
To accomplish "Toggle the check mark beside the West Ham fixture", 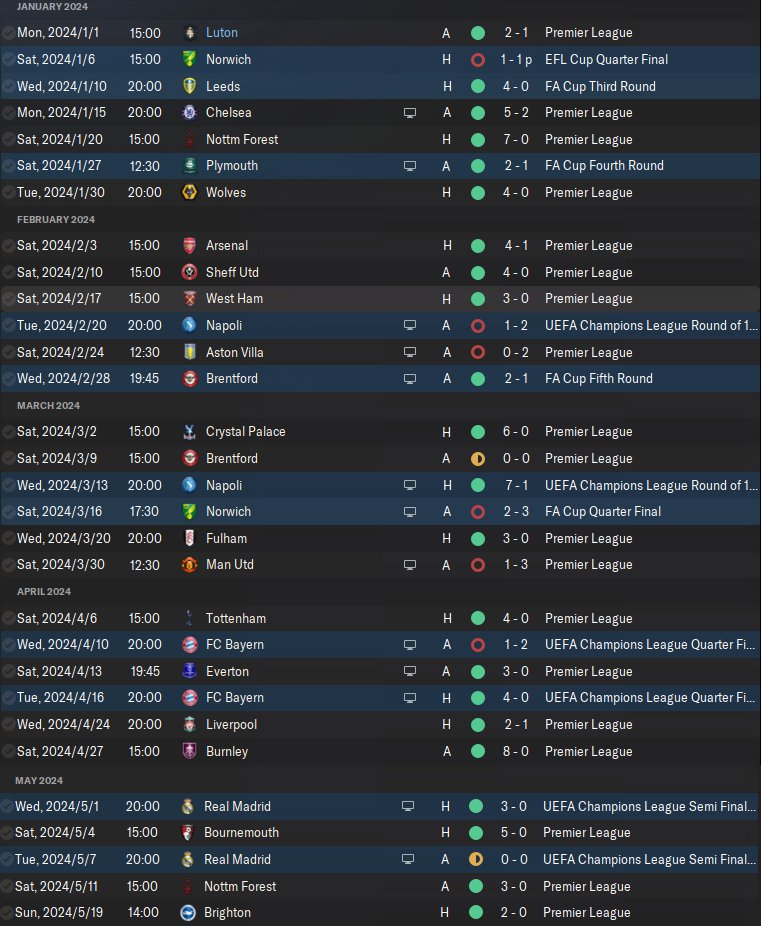I will [9, 299].
